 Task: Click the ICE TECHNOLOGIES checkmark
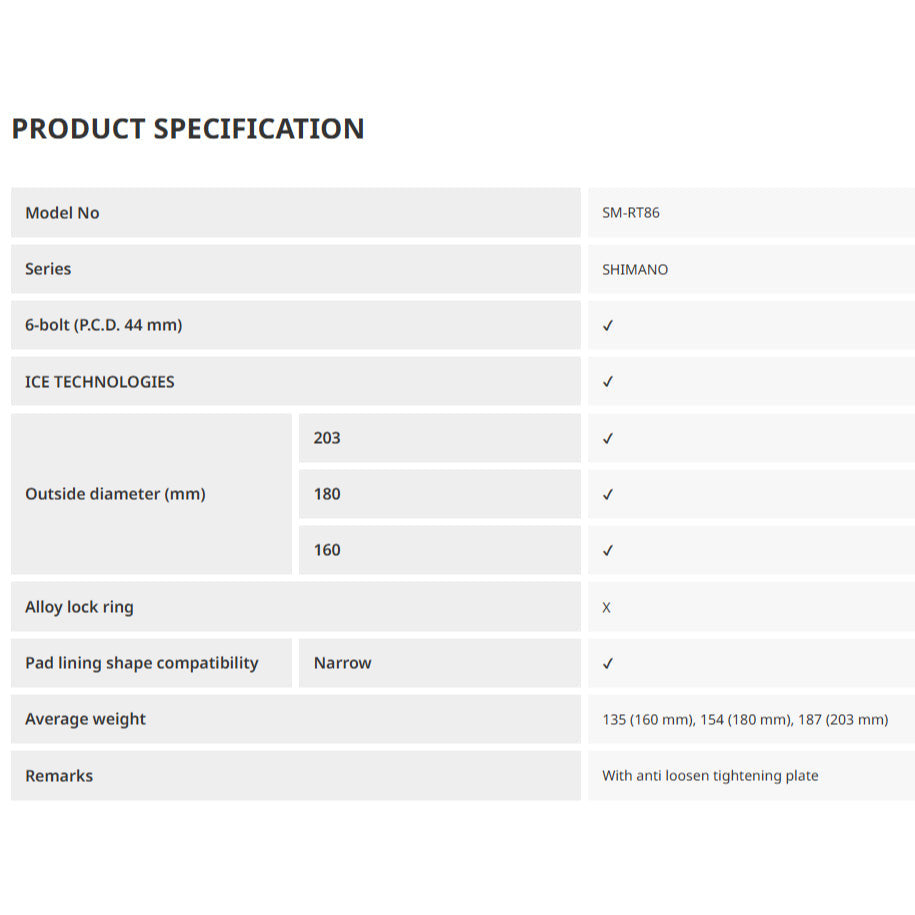pyautogui.click(x=608, y=382)
